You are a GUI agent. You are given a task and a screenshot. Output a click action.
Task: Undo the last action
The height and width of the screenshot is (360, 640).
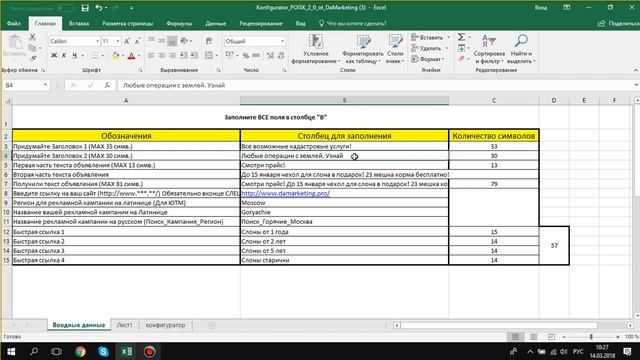pyautogui.click(x=98, y=8)
